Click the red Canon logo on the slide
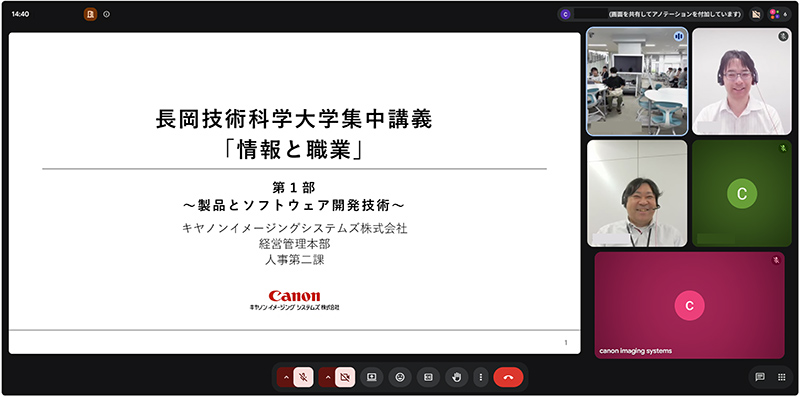Screen dimensions: 800x397 294,295
